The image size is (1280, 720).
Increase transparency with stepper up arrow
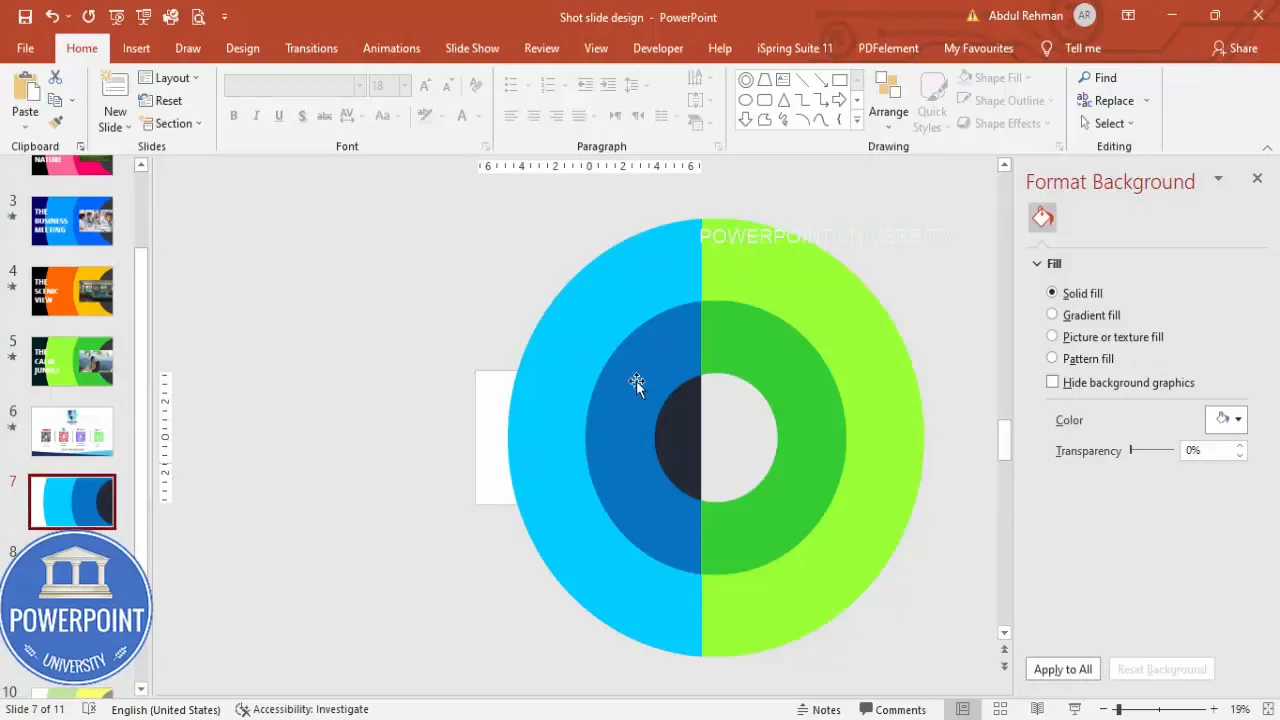pyautogui.click(x=1240, y=446)
